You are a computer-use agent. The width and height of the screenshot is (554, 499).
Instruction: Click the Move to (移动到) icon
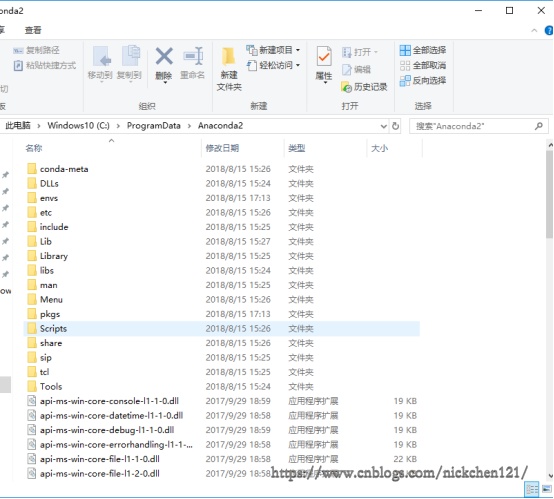(x=101, y=56)
